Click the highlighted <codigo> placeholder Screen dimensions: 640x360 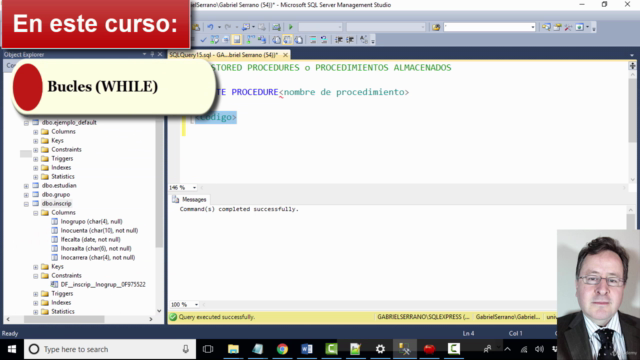pos(216,117)
